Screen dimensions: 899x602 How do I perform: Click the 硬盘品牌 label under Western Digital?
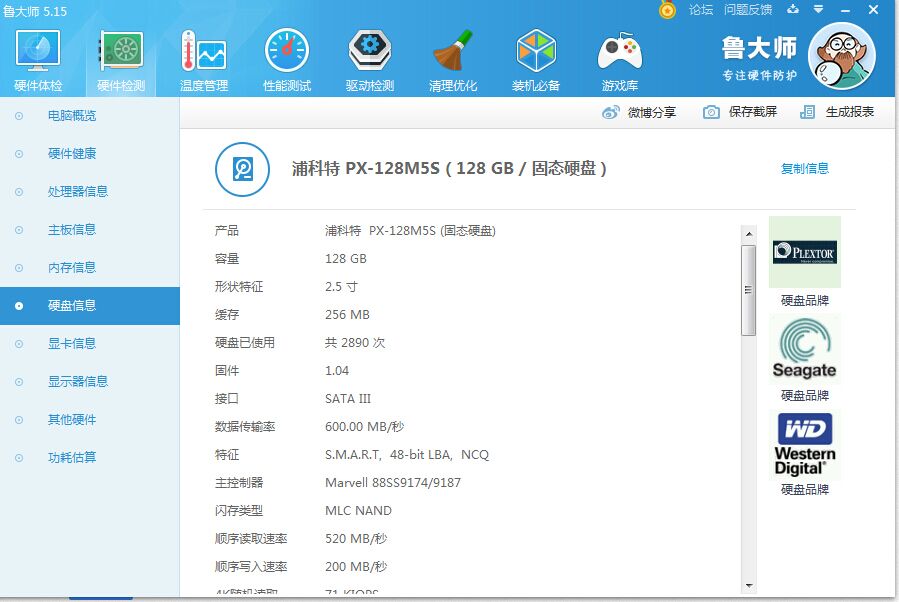[805, 490]
